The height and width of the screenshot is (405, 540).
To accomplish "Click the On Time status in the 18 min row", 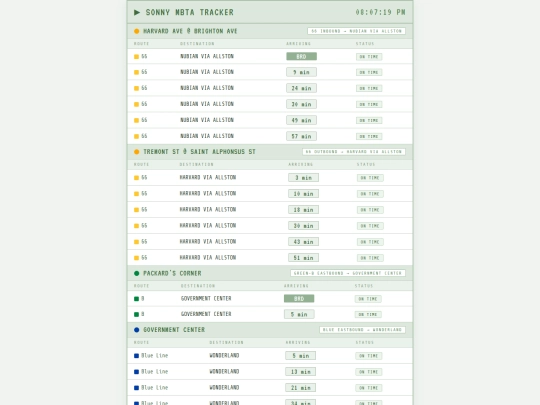I will [x=370, y=210].
